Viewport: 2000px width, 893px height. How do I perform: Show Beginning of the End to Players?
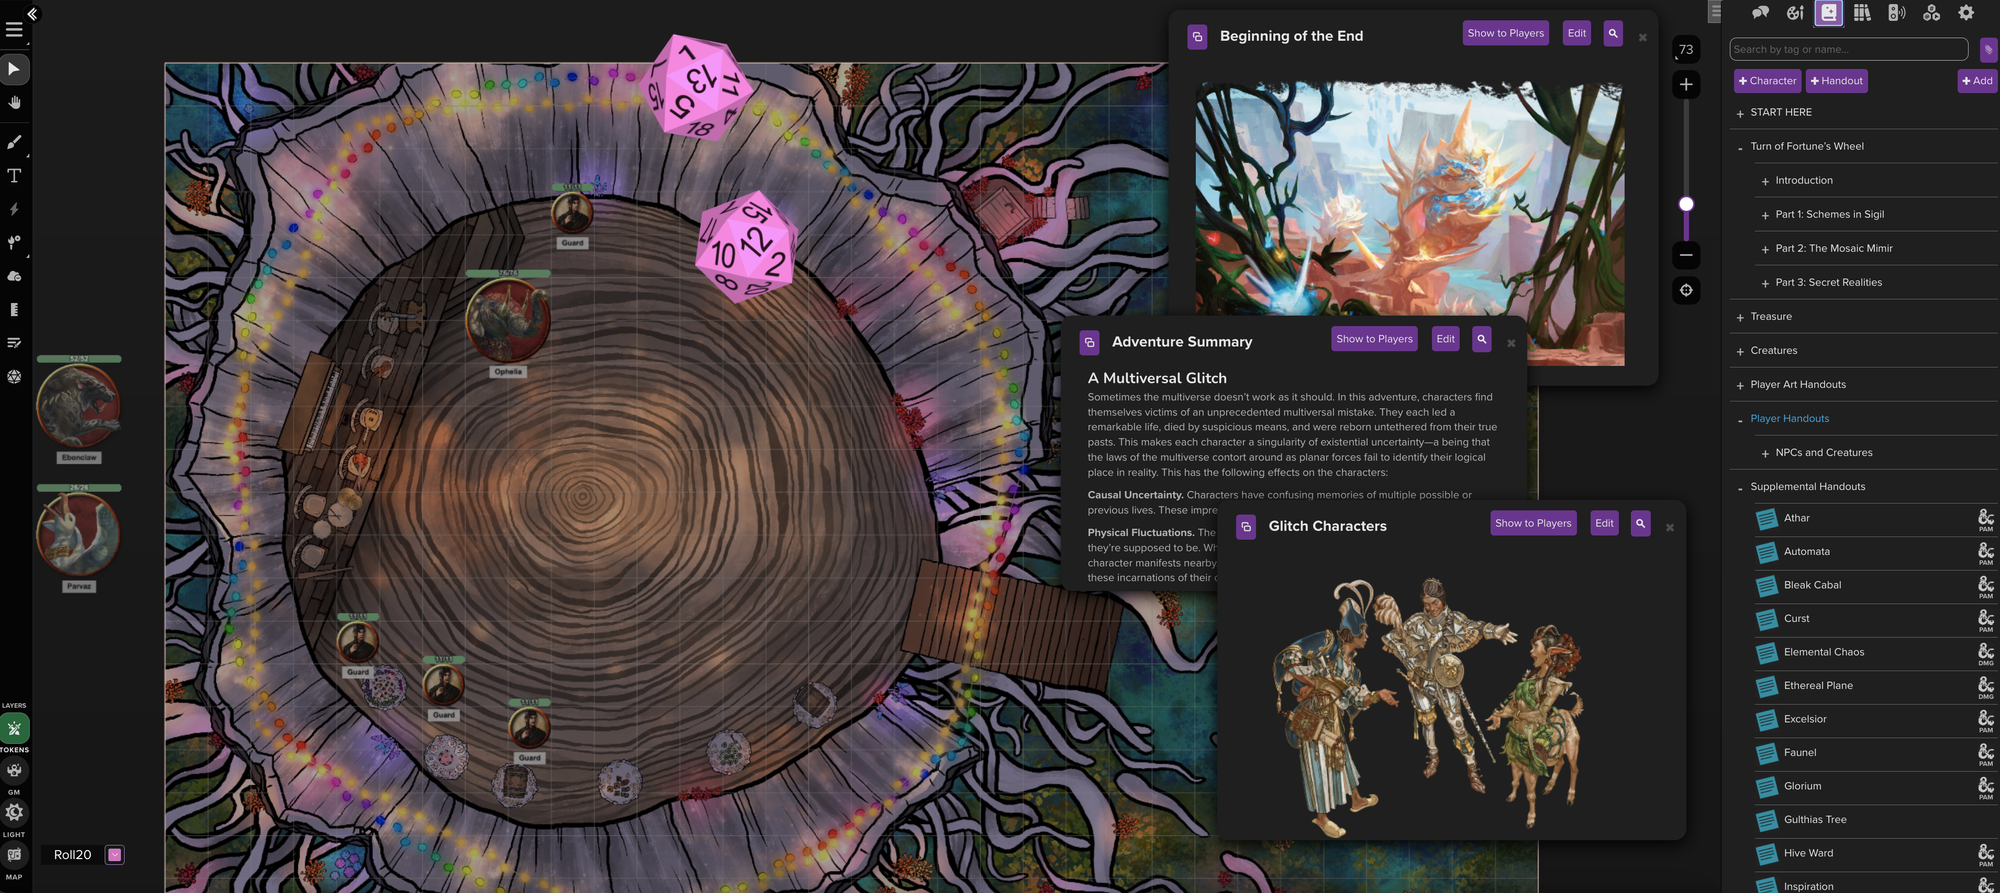(x=1505, y=33)
